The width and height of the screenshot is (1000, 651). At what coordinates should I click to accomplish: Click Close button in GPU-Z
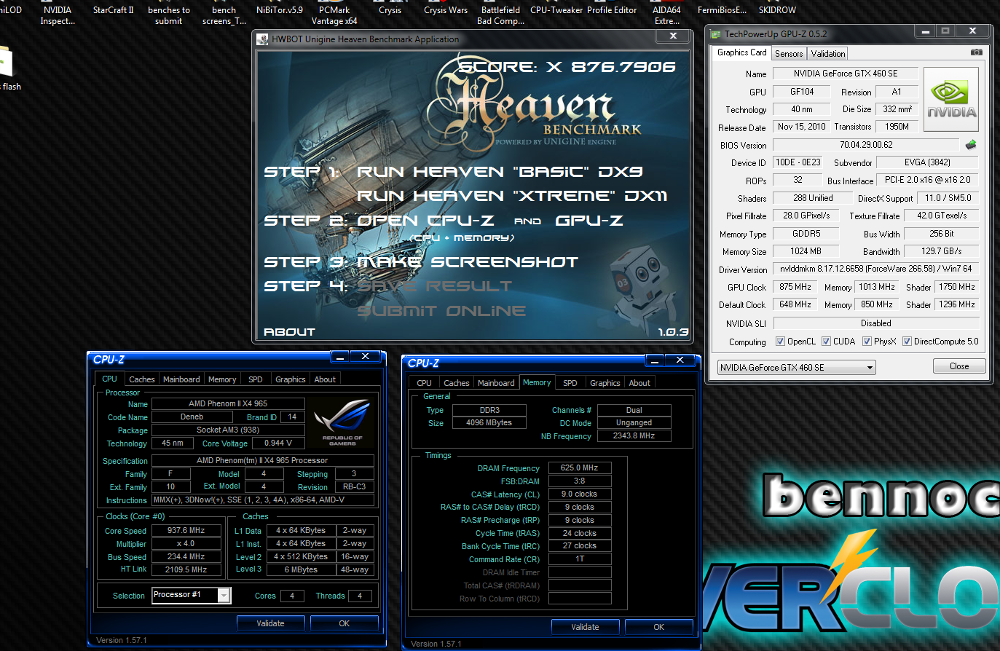(x=959, y=366)
